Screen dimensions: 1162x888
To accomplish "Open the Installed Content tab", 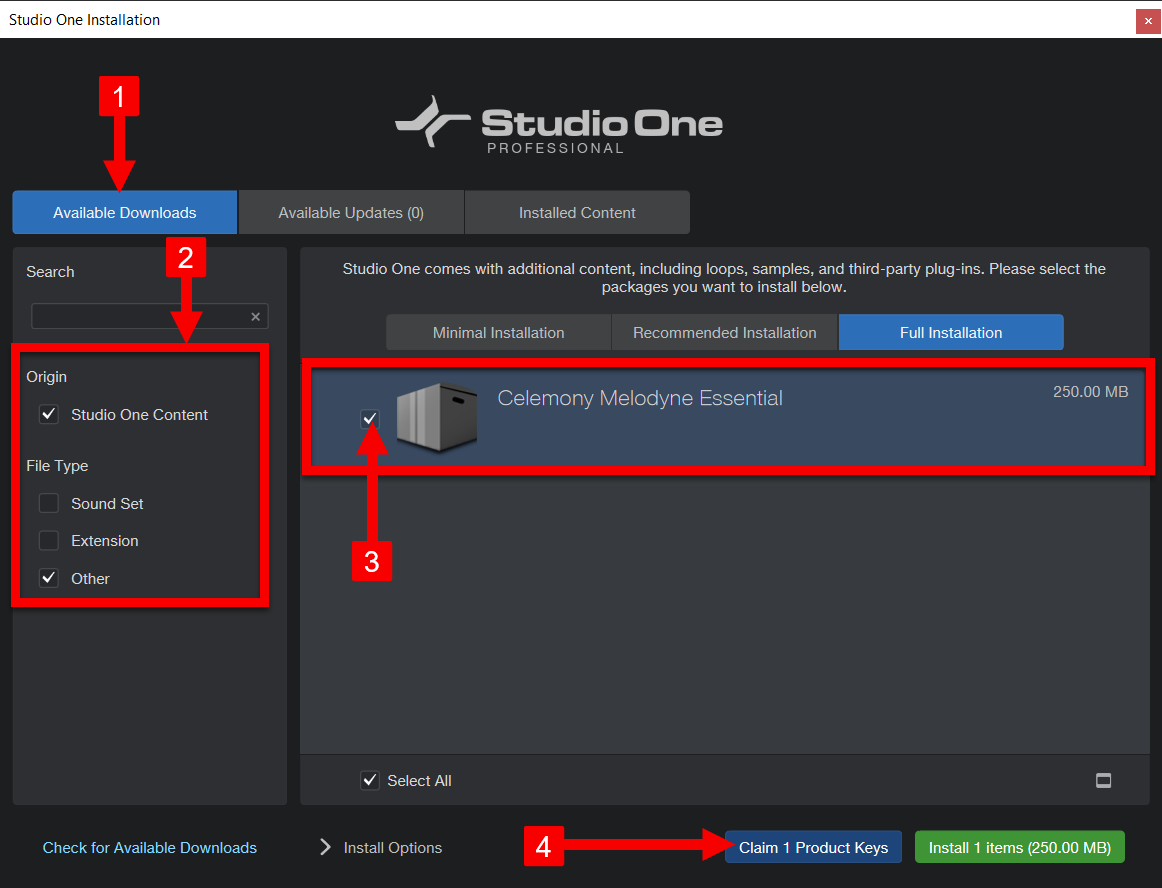I will click(577, 212).
